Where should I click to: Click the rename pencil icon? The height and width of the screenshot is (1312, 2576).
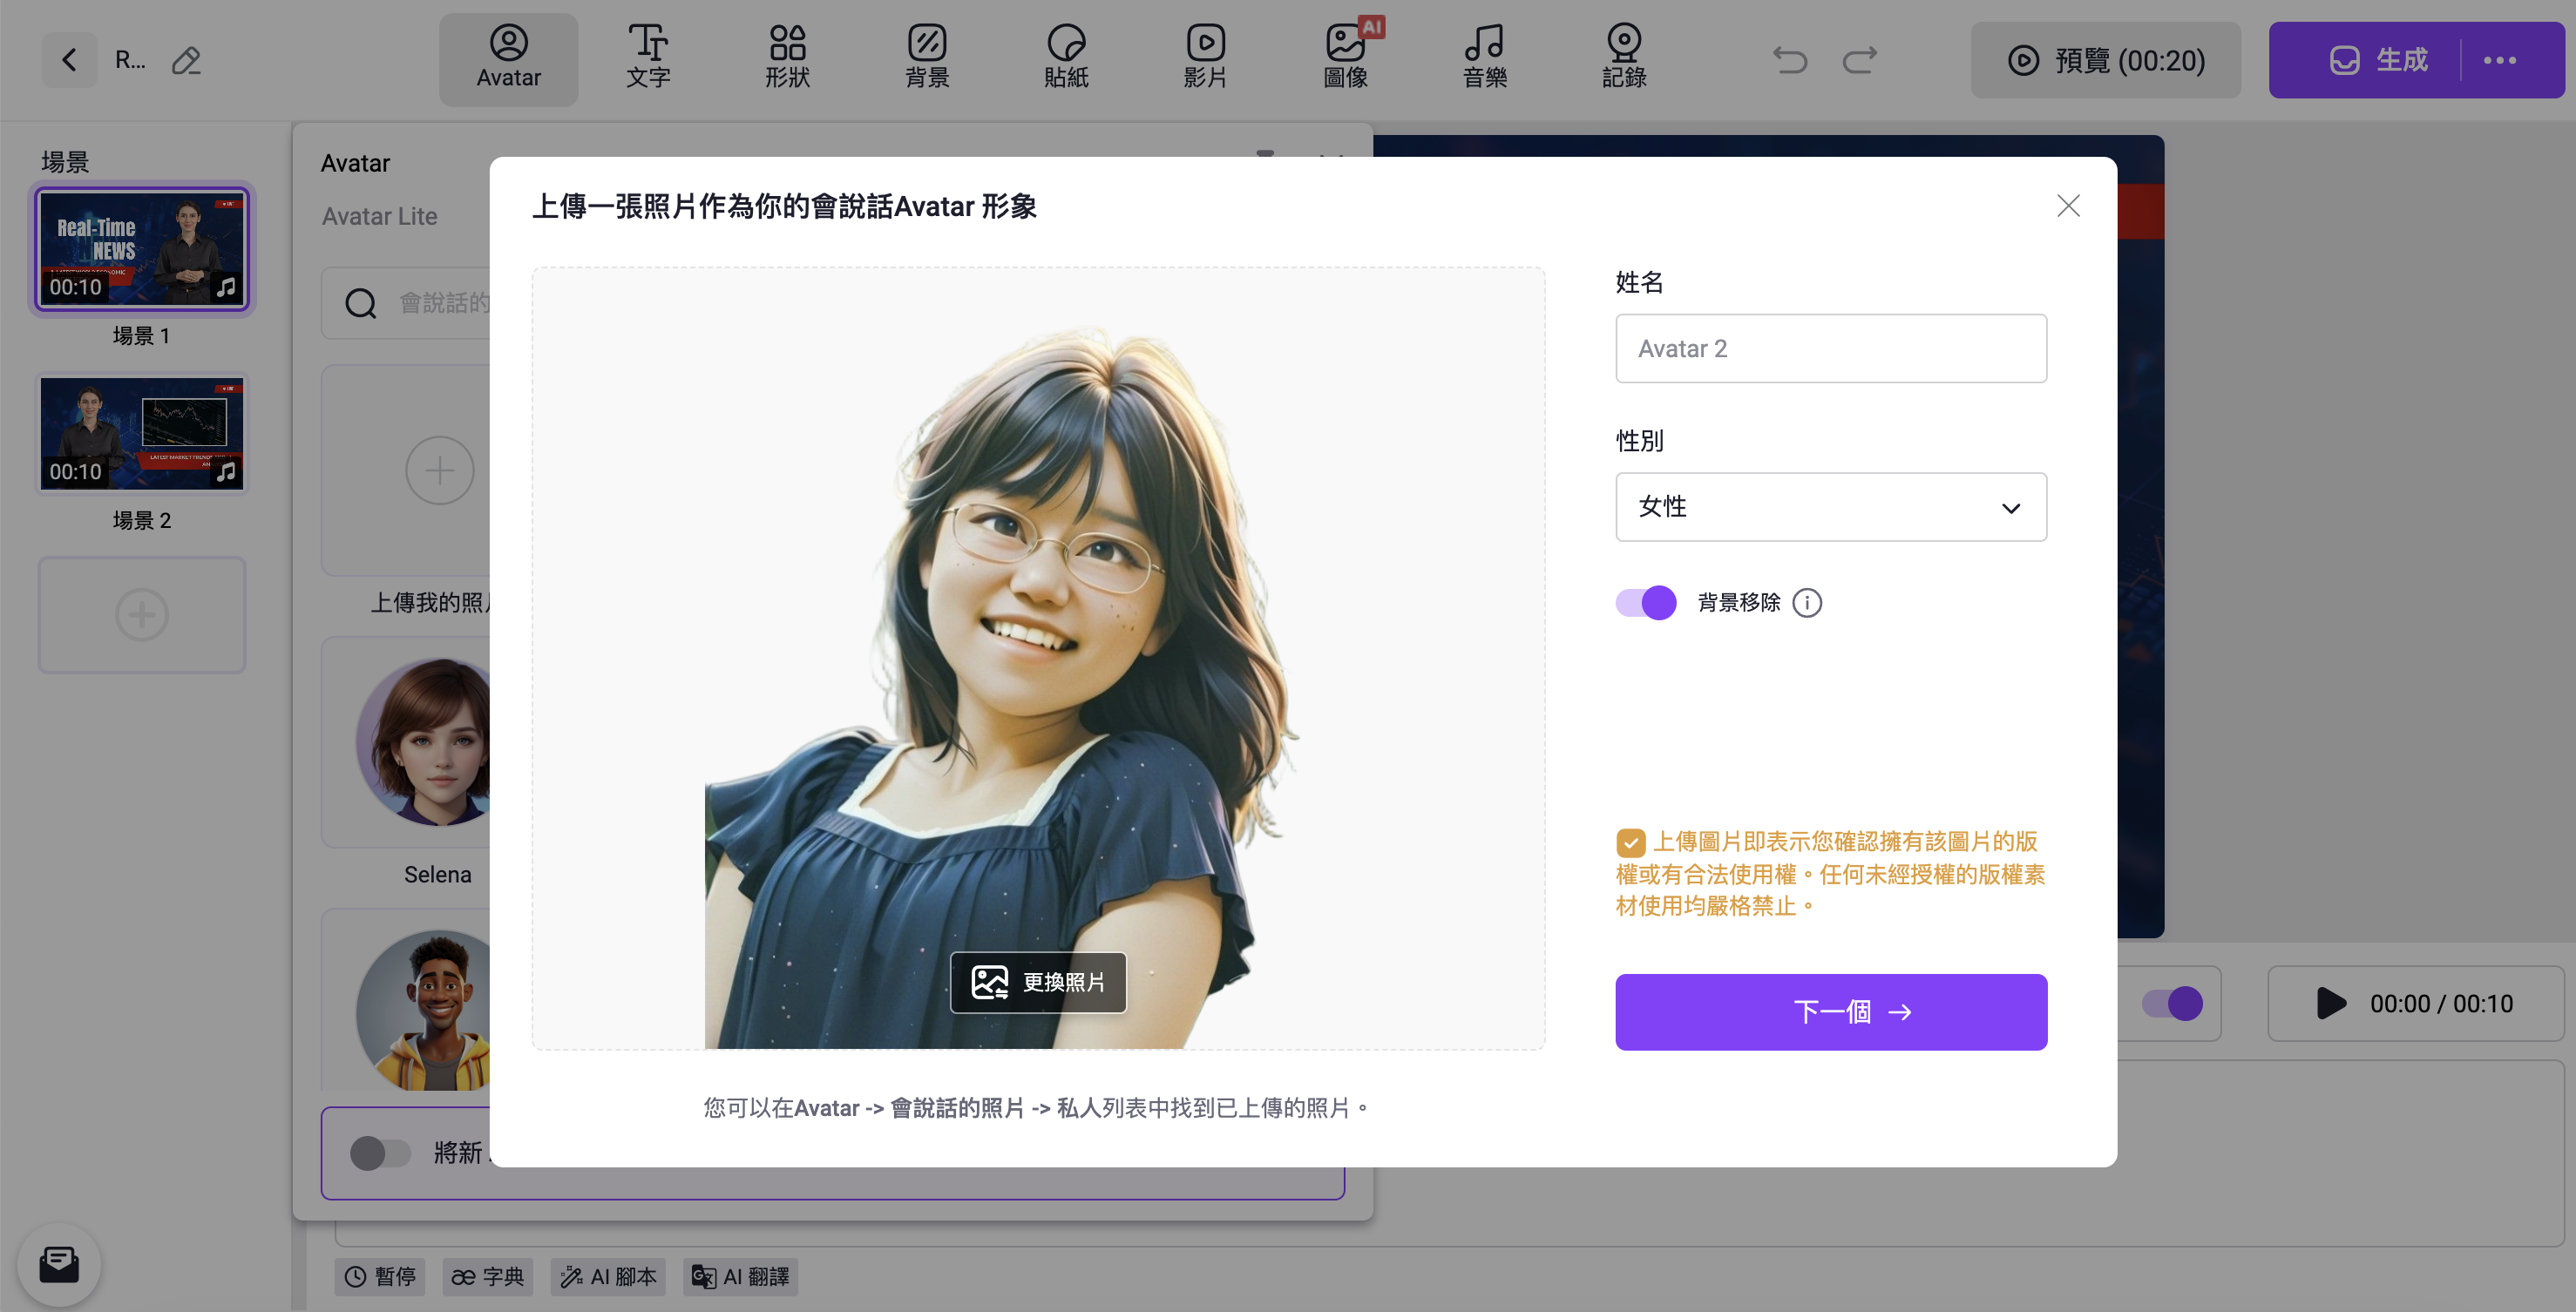(x=186, y=61)
